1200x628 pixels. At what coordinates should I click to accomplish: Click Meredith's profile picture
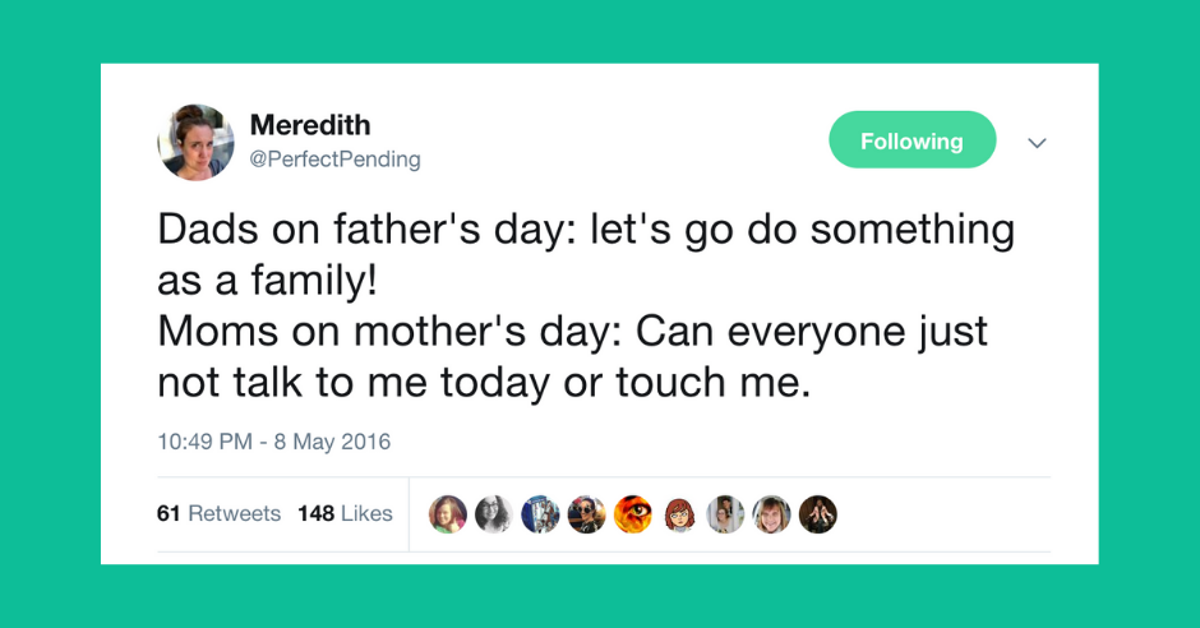pos(195,141)
